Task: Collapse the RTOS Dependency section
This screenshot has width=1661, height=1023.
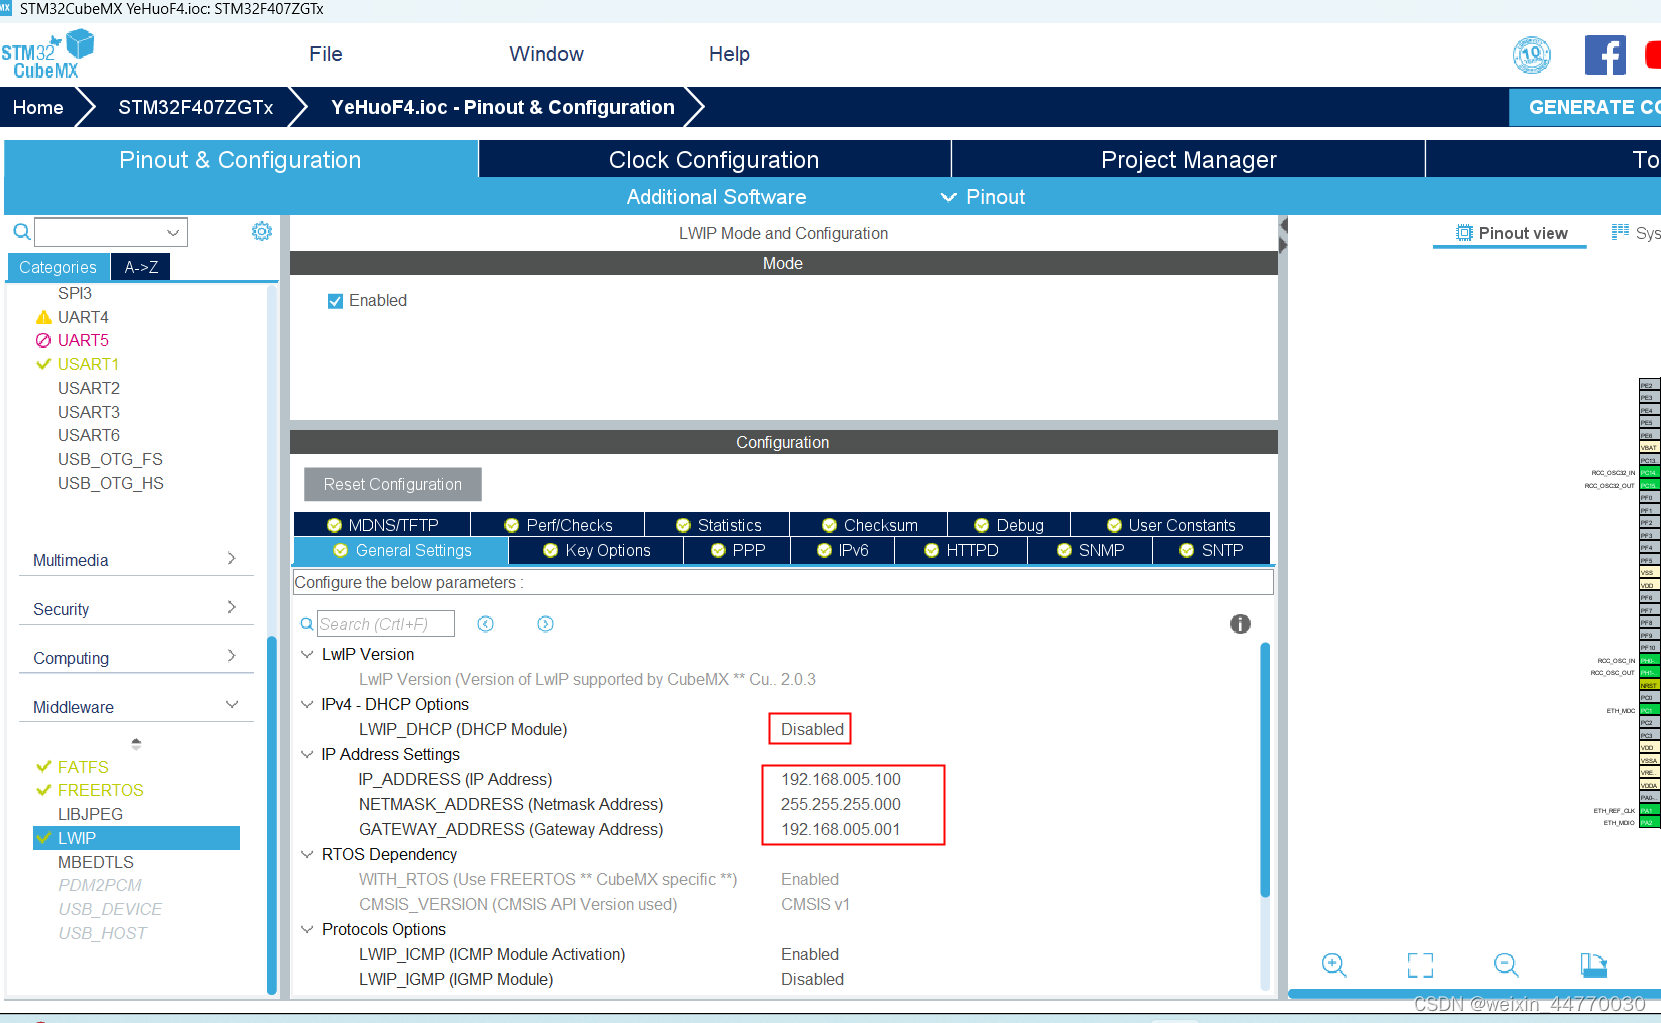Action: pos(307,854)
